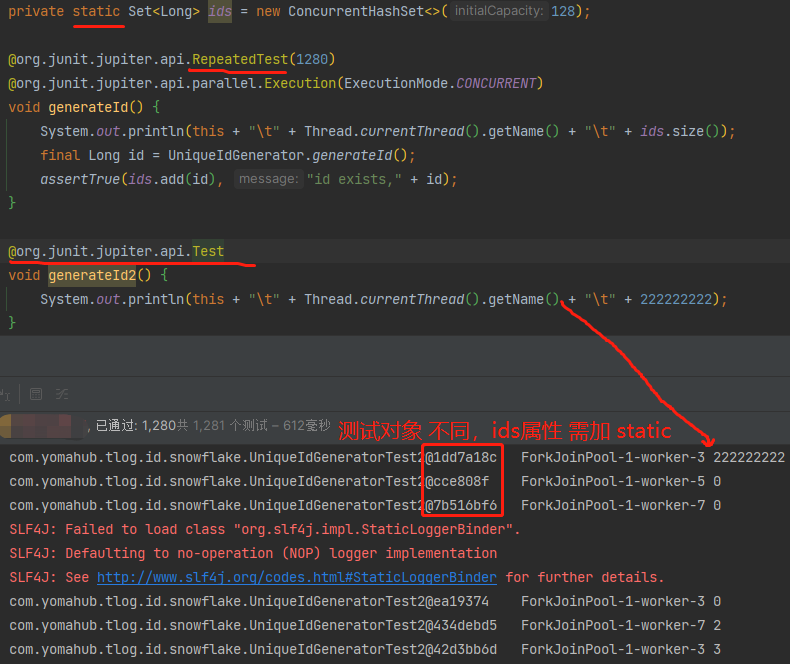Image resolution: width=790 pixels, height=664 pixels.
Task: Click console line with @42d3bb6d
Action: tap(365, 649)
